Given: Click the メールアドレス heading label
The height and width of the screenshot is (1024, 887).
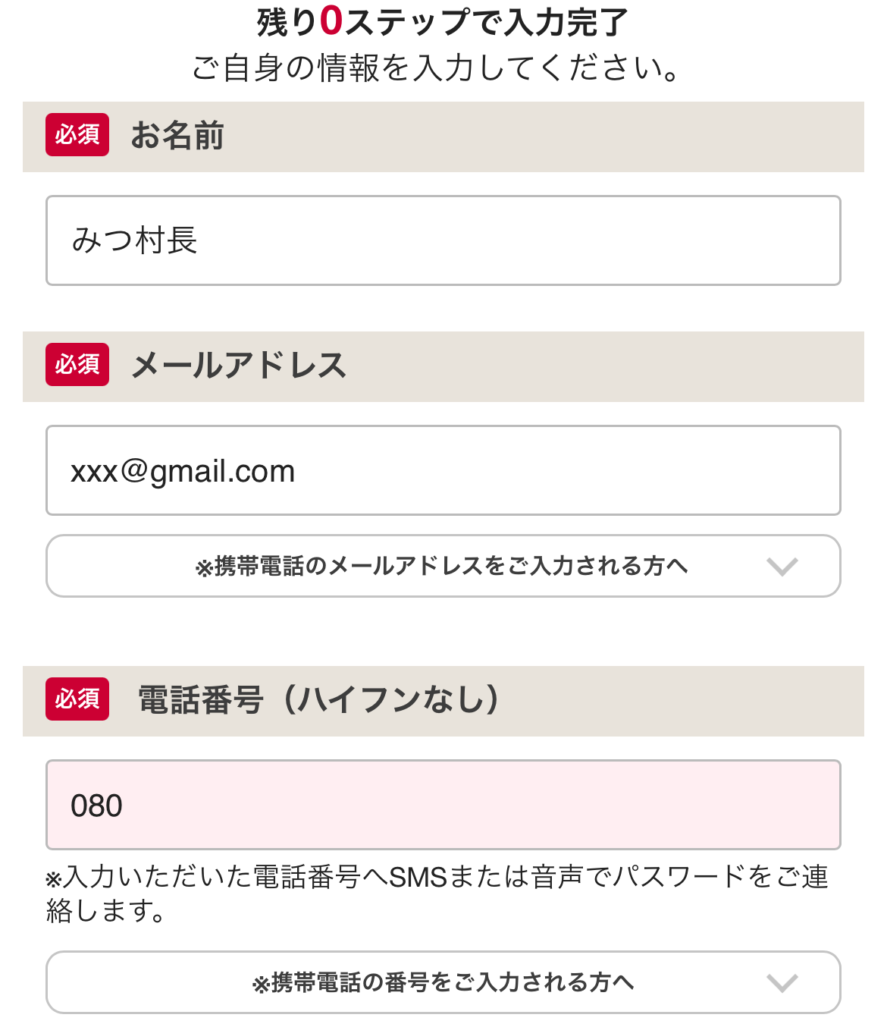Looking at the screenshot, I should 238,366.
